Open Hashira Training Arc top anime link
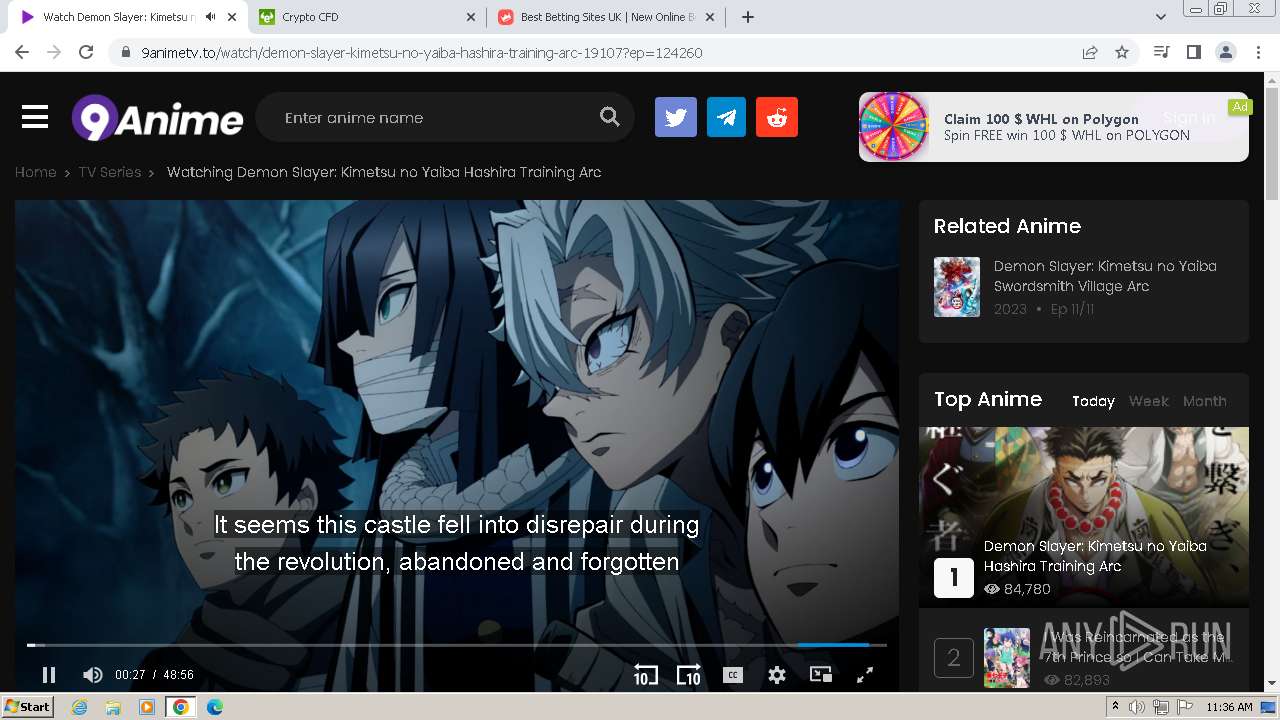1280x720 pixels. [x=1095, y=556]
